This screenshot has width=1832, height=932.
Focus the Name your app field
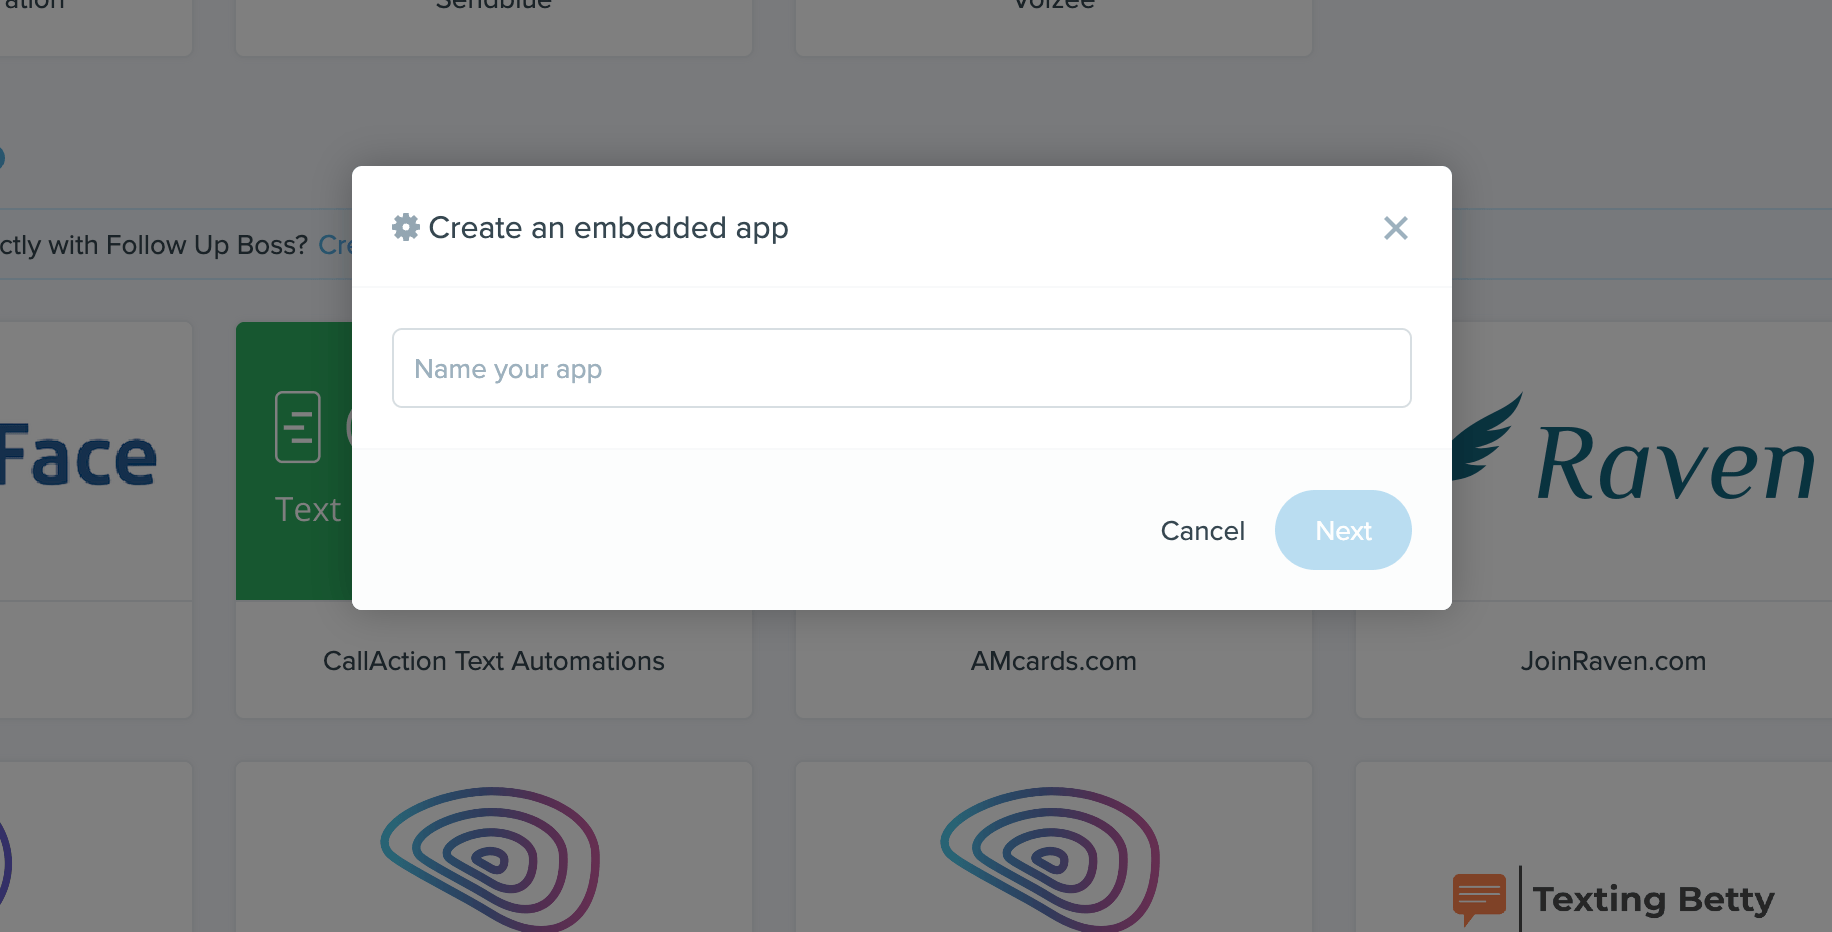[x=901, y=368]
